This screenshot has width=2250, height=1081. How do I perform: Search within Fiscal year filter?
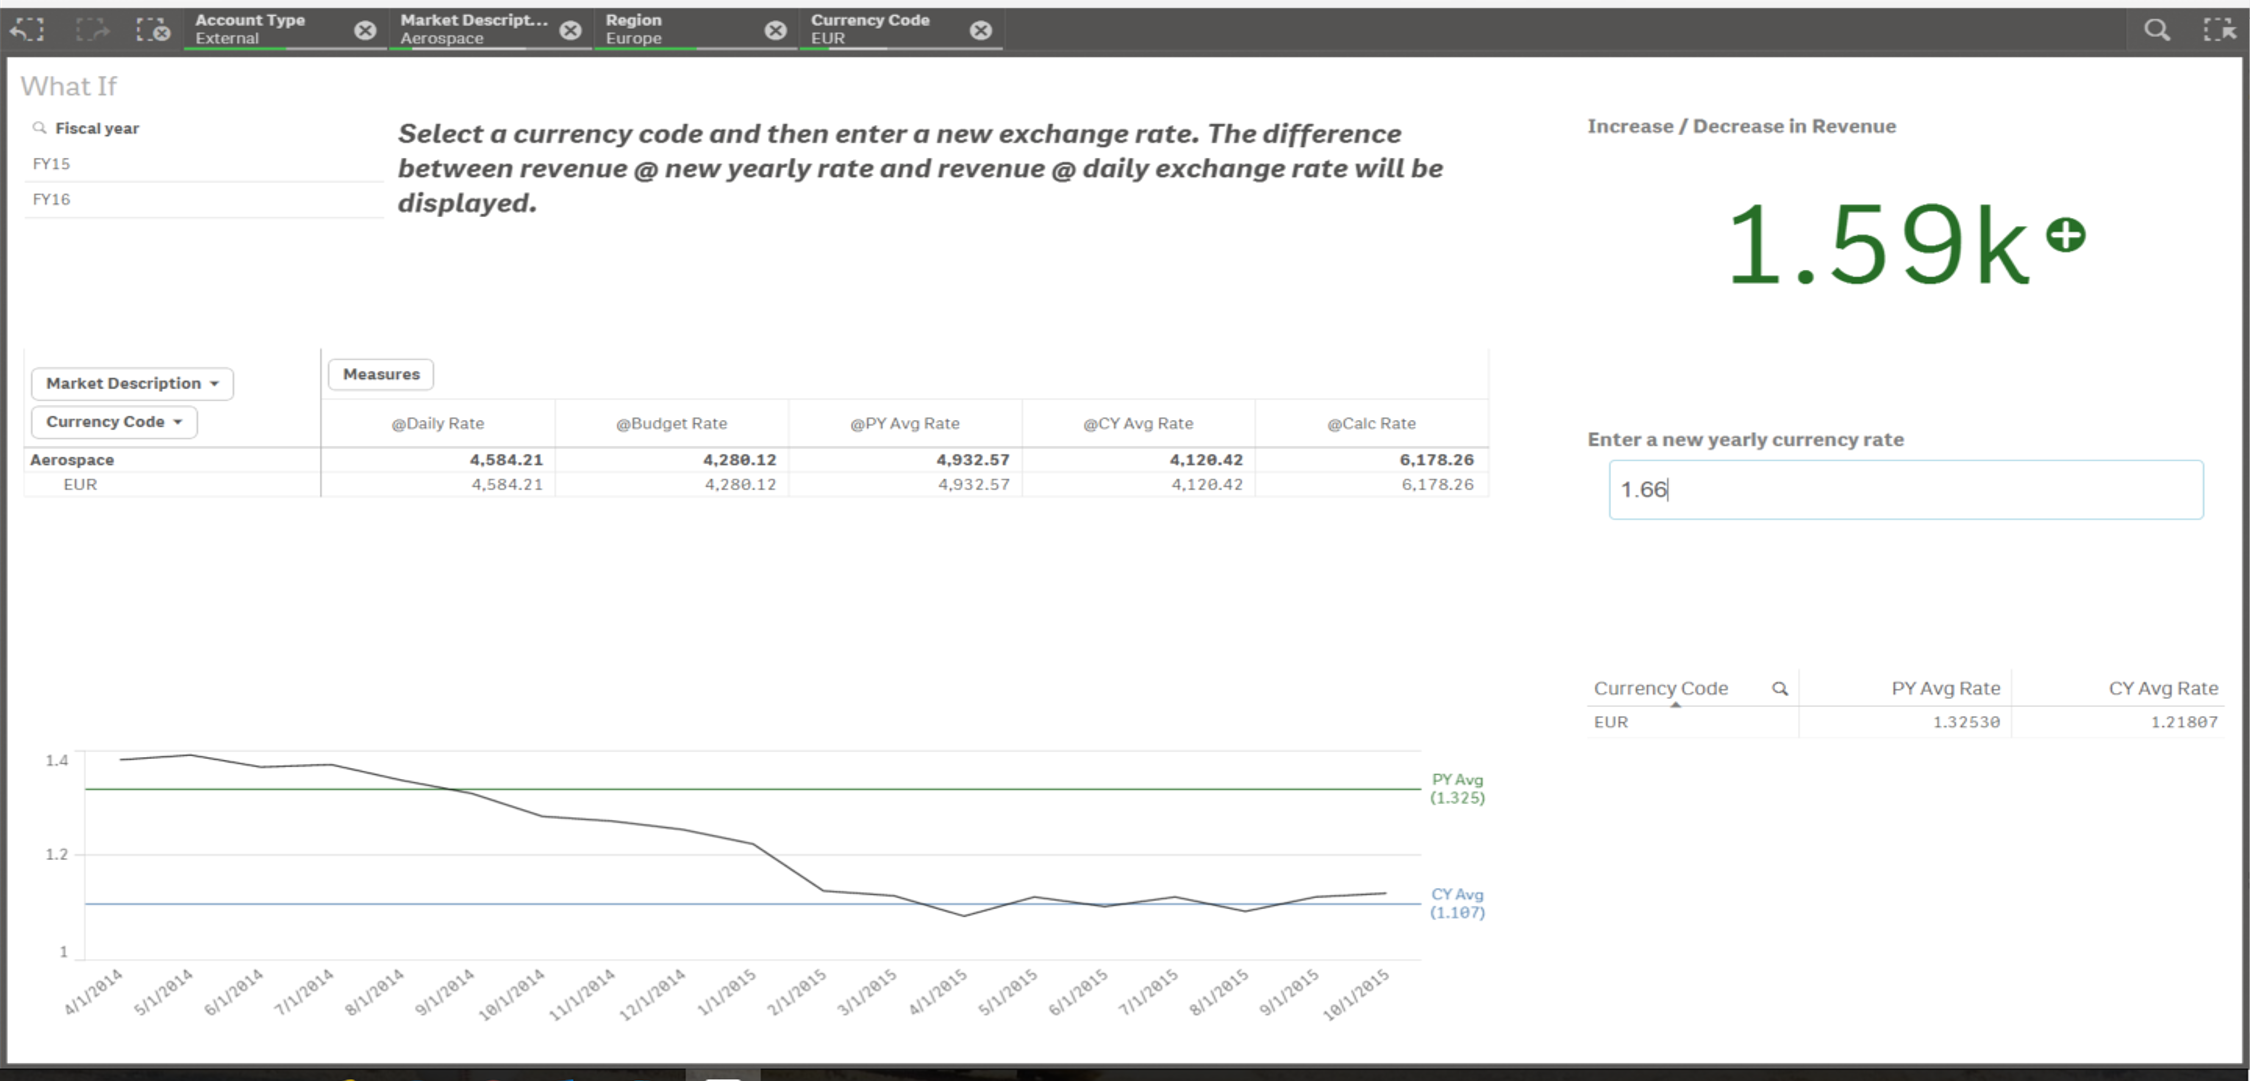[39, 128]
